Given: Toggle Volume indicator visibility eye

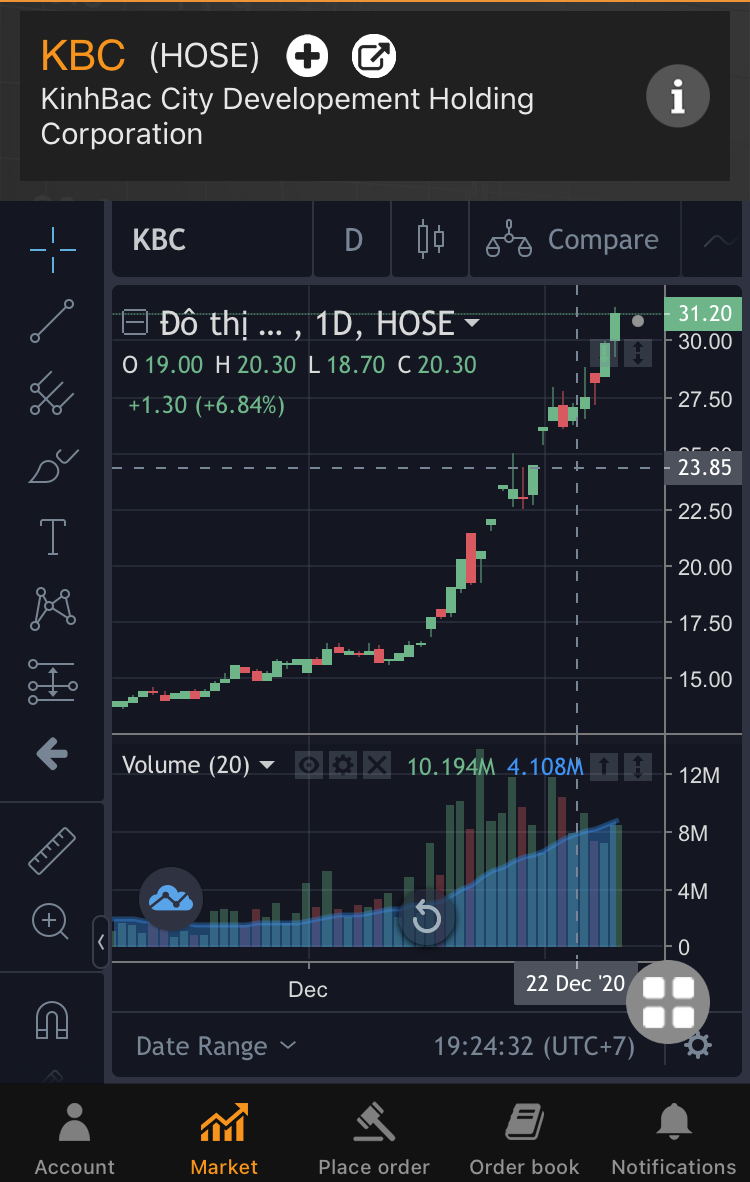Looking at the screenshot, I should pyautogui.click(x=309, y=766).
